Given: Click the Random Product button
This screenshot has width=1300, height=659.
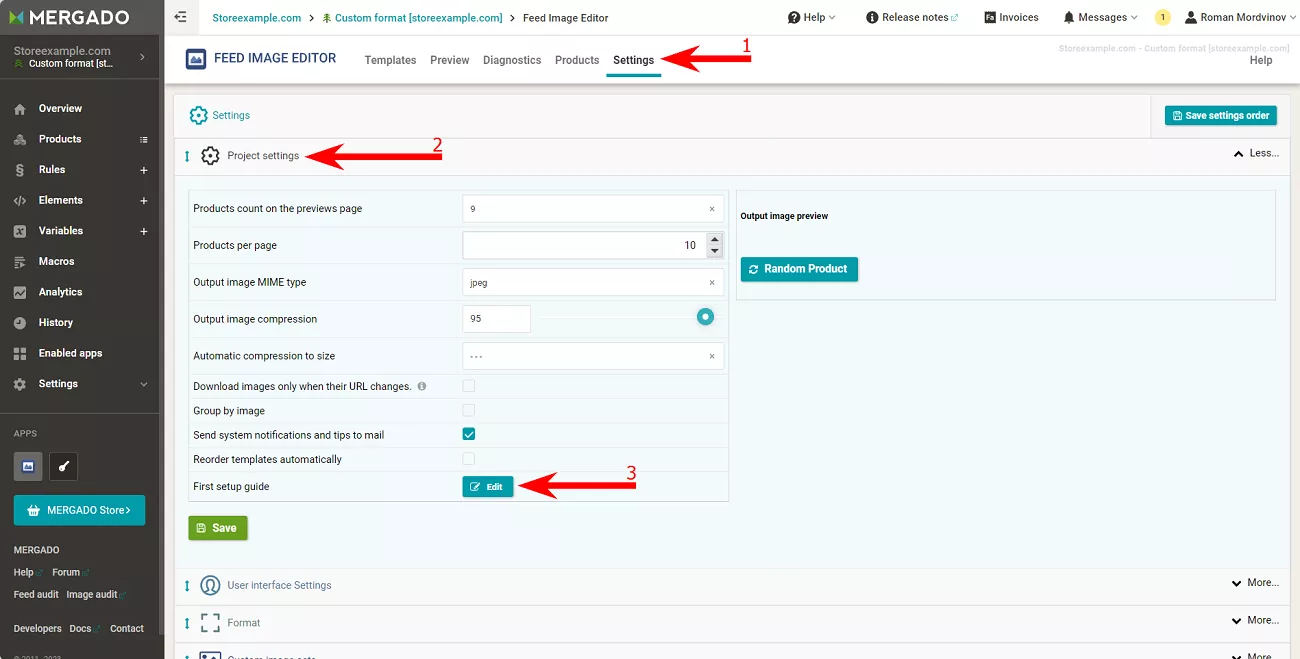Looking at the screenshot, I should pos(799,269).
